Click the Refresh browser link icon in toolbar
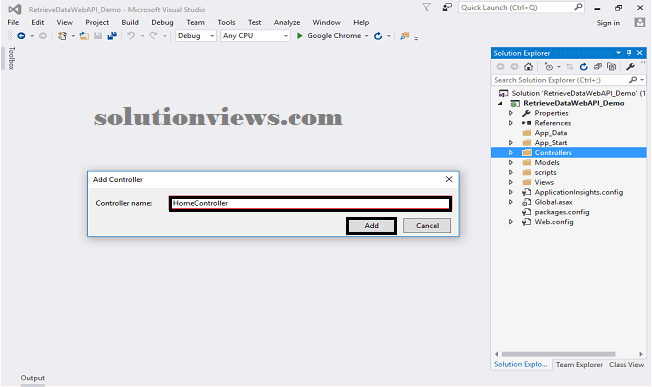The image size is (652, 387). 378,36
